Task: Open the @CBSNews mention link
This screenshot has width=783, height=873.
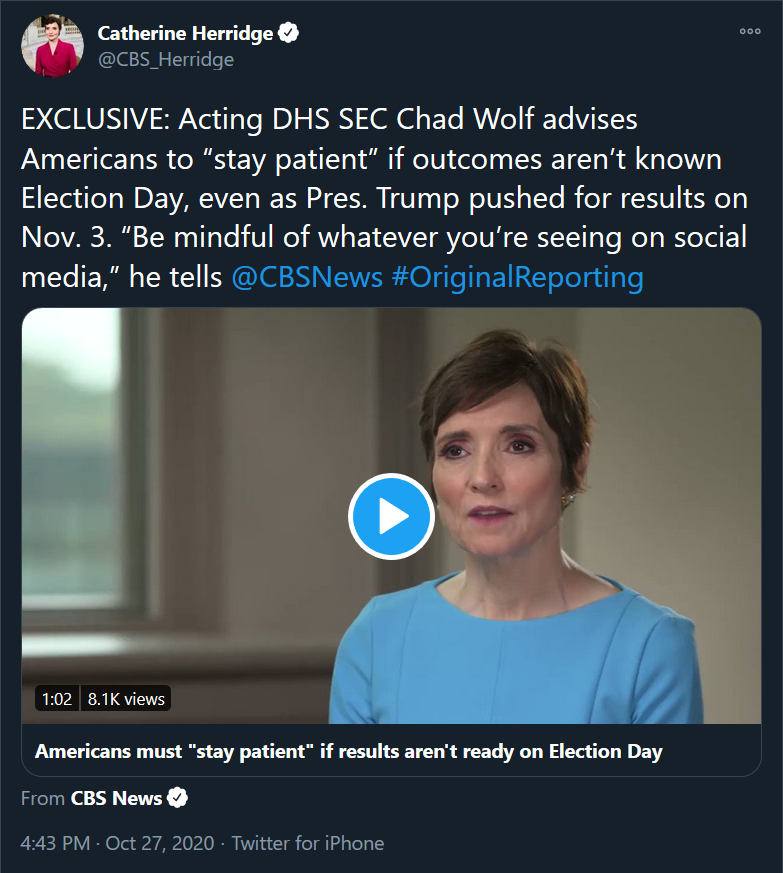Action: (307, 277)
